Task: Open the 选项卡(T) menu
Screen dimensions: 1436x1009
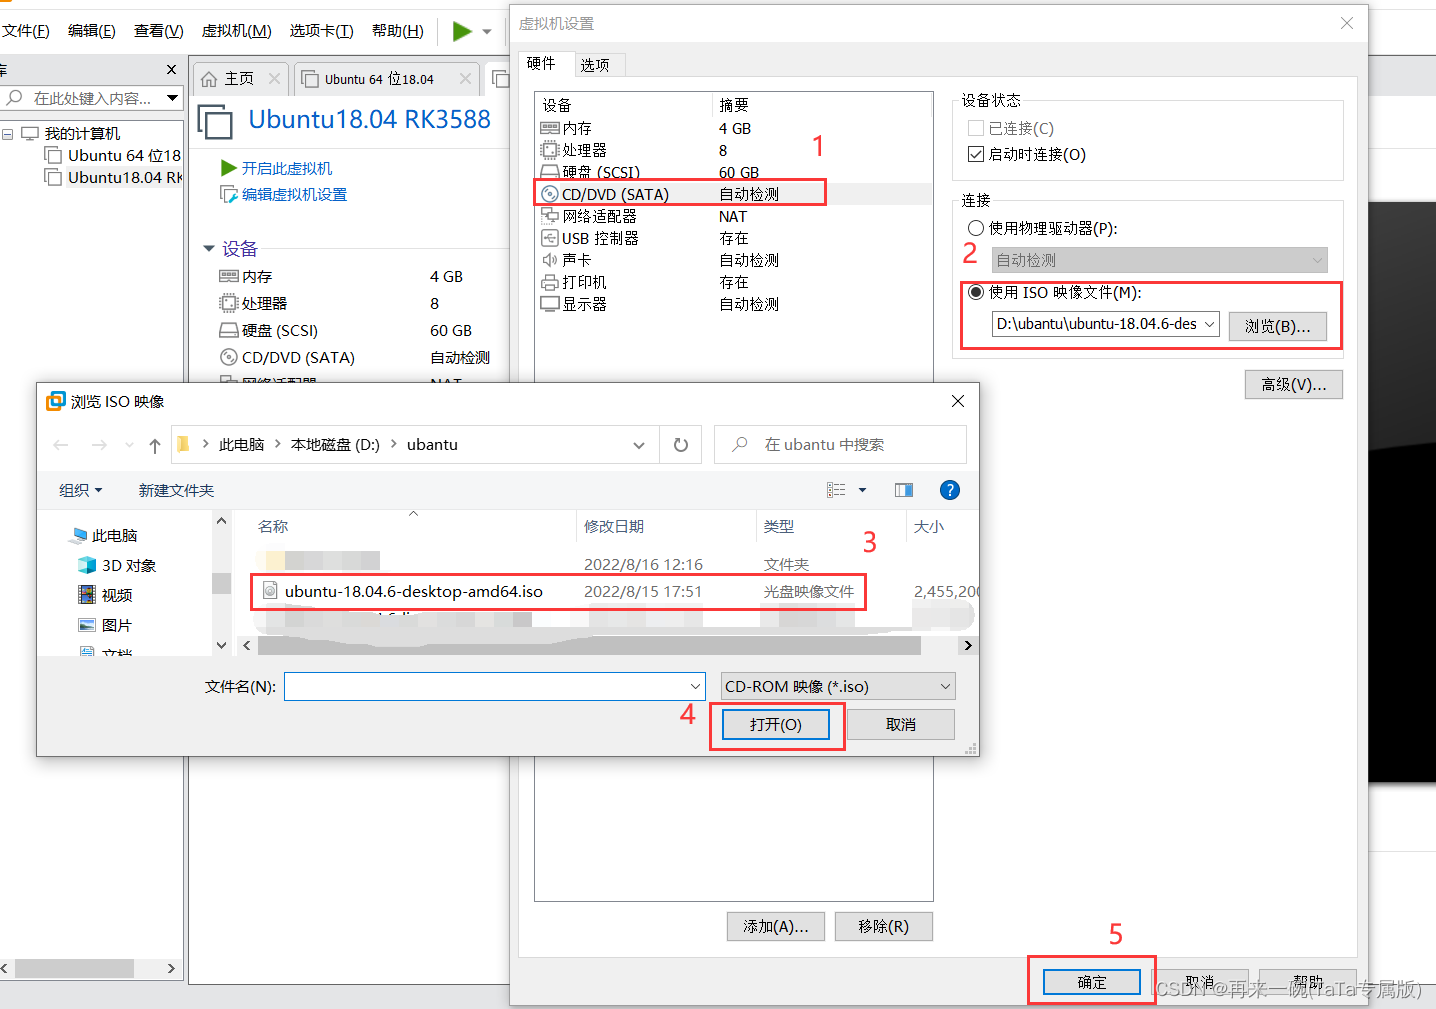Action: coord(321,31)
